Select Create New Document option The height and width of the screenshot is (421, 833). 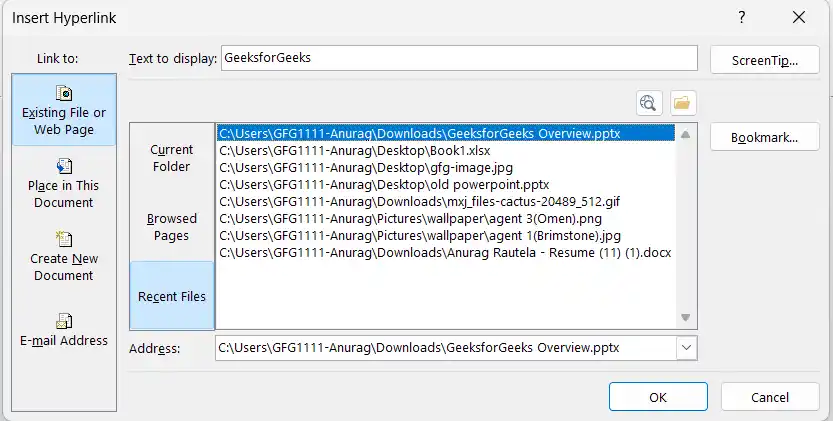(x=64, y=257)
